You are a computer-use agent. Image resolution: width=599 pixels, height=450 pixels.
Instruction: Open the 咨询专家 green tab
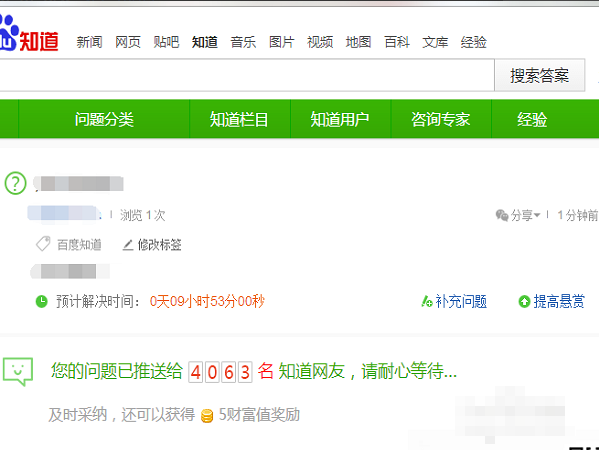pos(440,119)
